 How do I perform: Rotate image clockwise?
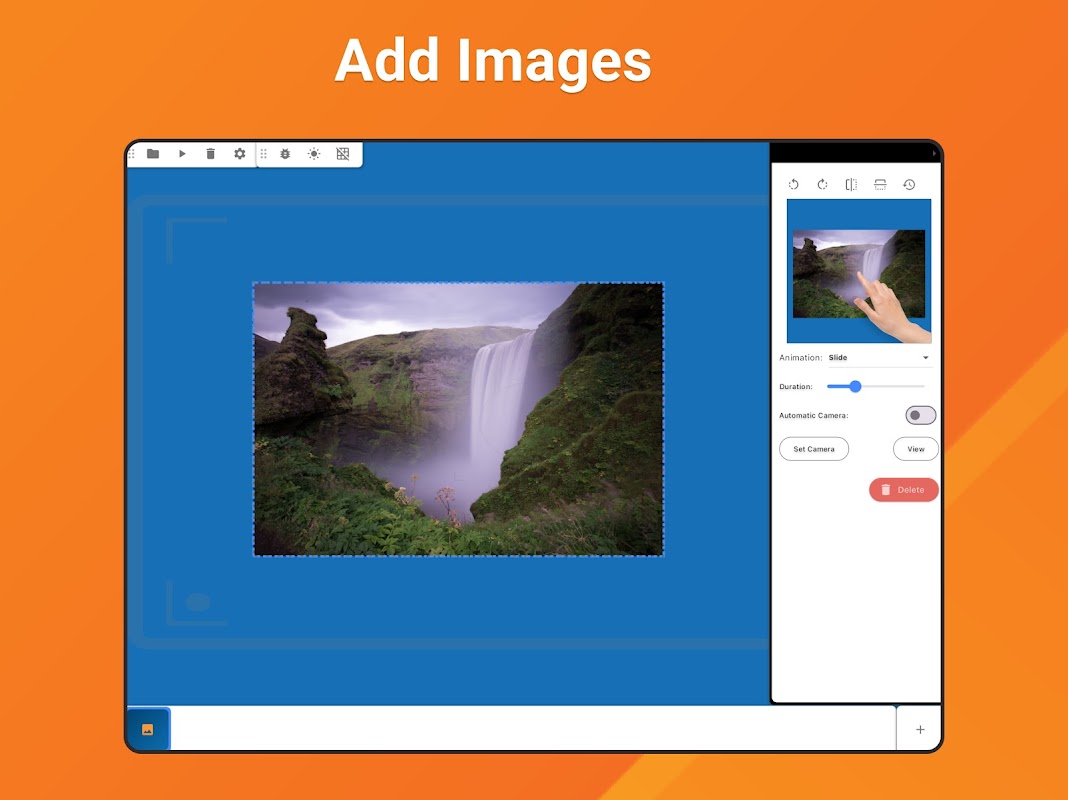pyautogui.click(x=822, y=185)
